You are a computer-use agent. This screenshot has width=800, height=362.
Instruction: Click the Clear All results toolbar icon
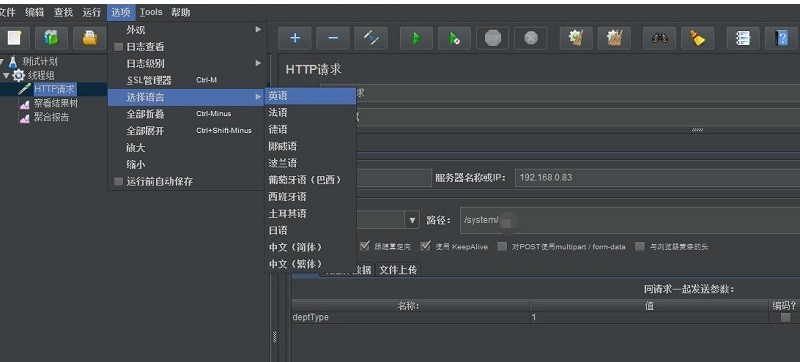point(614,38)
